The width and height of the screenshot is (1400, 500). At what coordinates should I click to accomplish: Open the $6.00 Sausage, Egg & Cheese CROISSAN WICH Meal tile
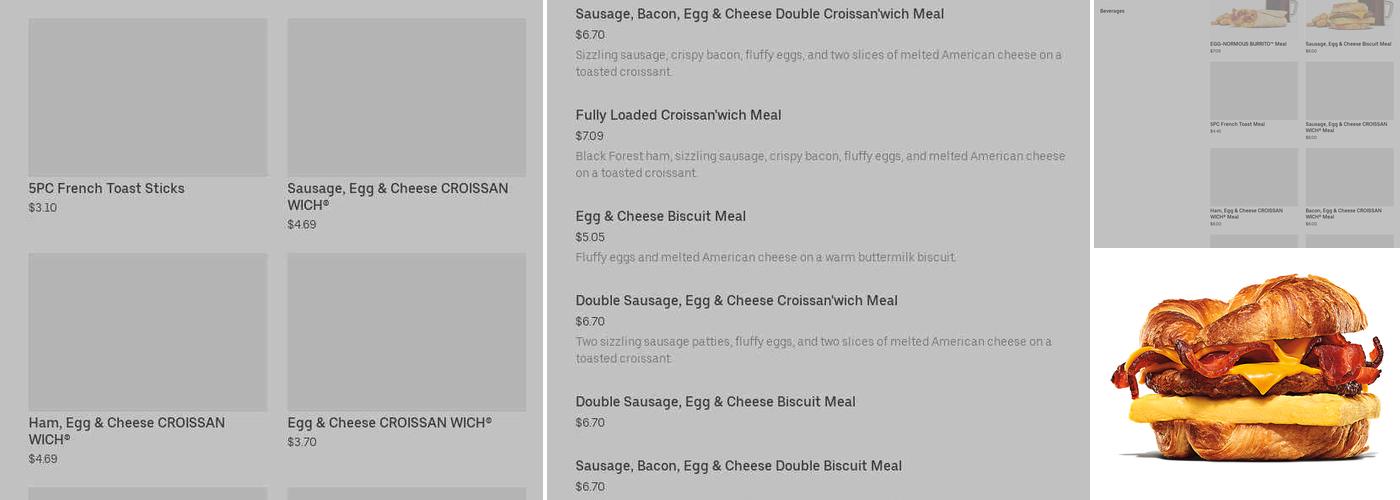[1349, 91]
